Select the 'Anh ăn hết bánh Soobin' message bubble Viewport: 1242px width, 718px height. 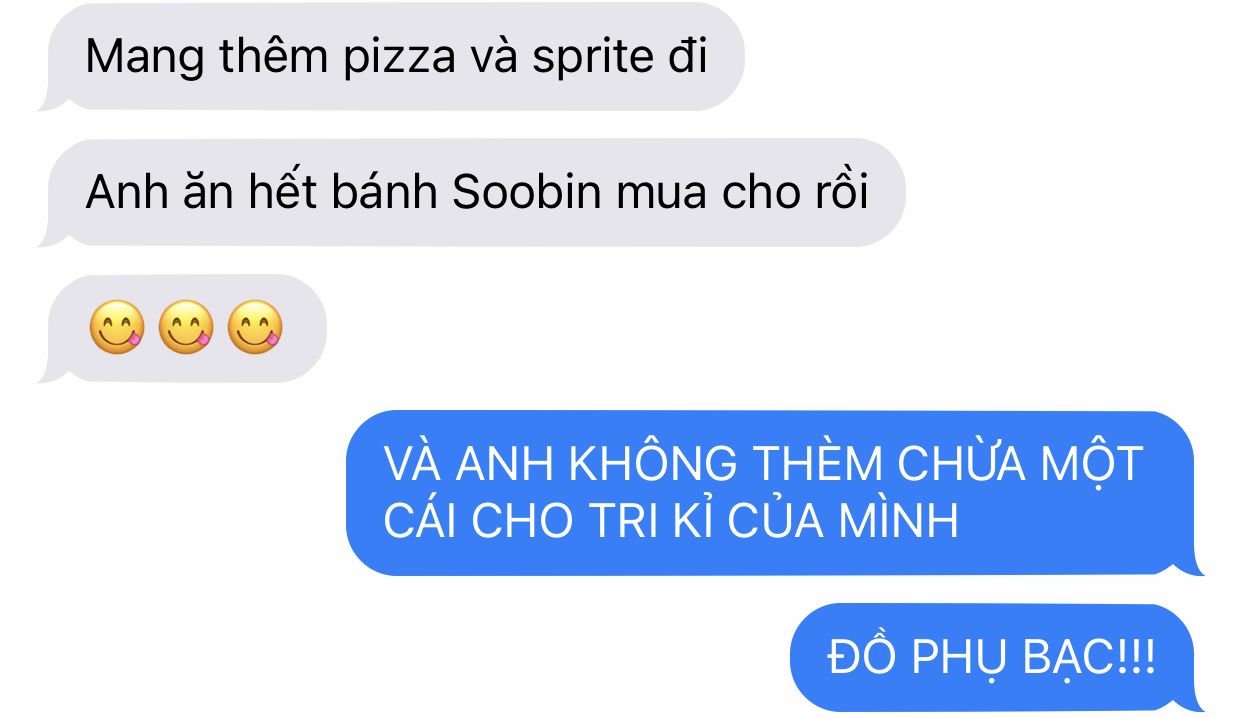point(472,192)
